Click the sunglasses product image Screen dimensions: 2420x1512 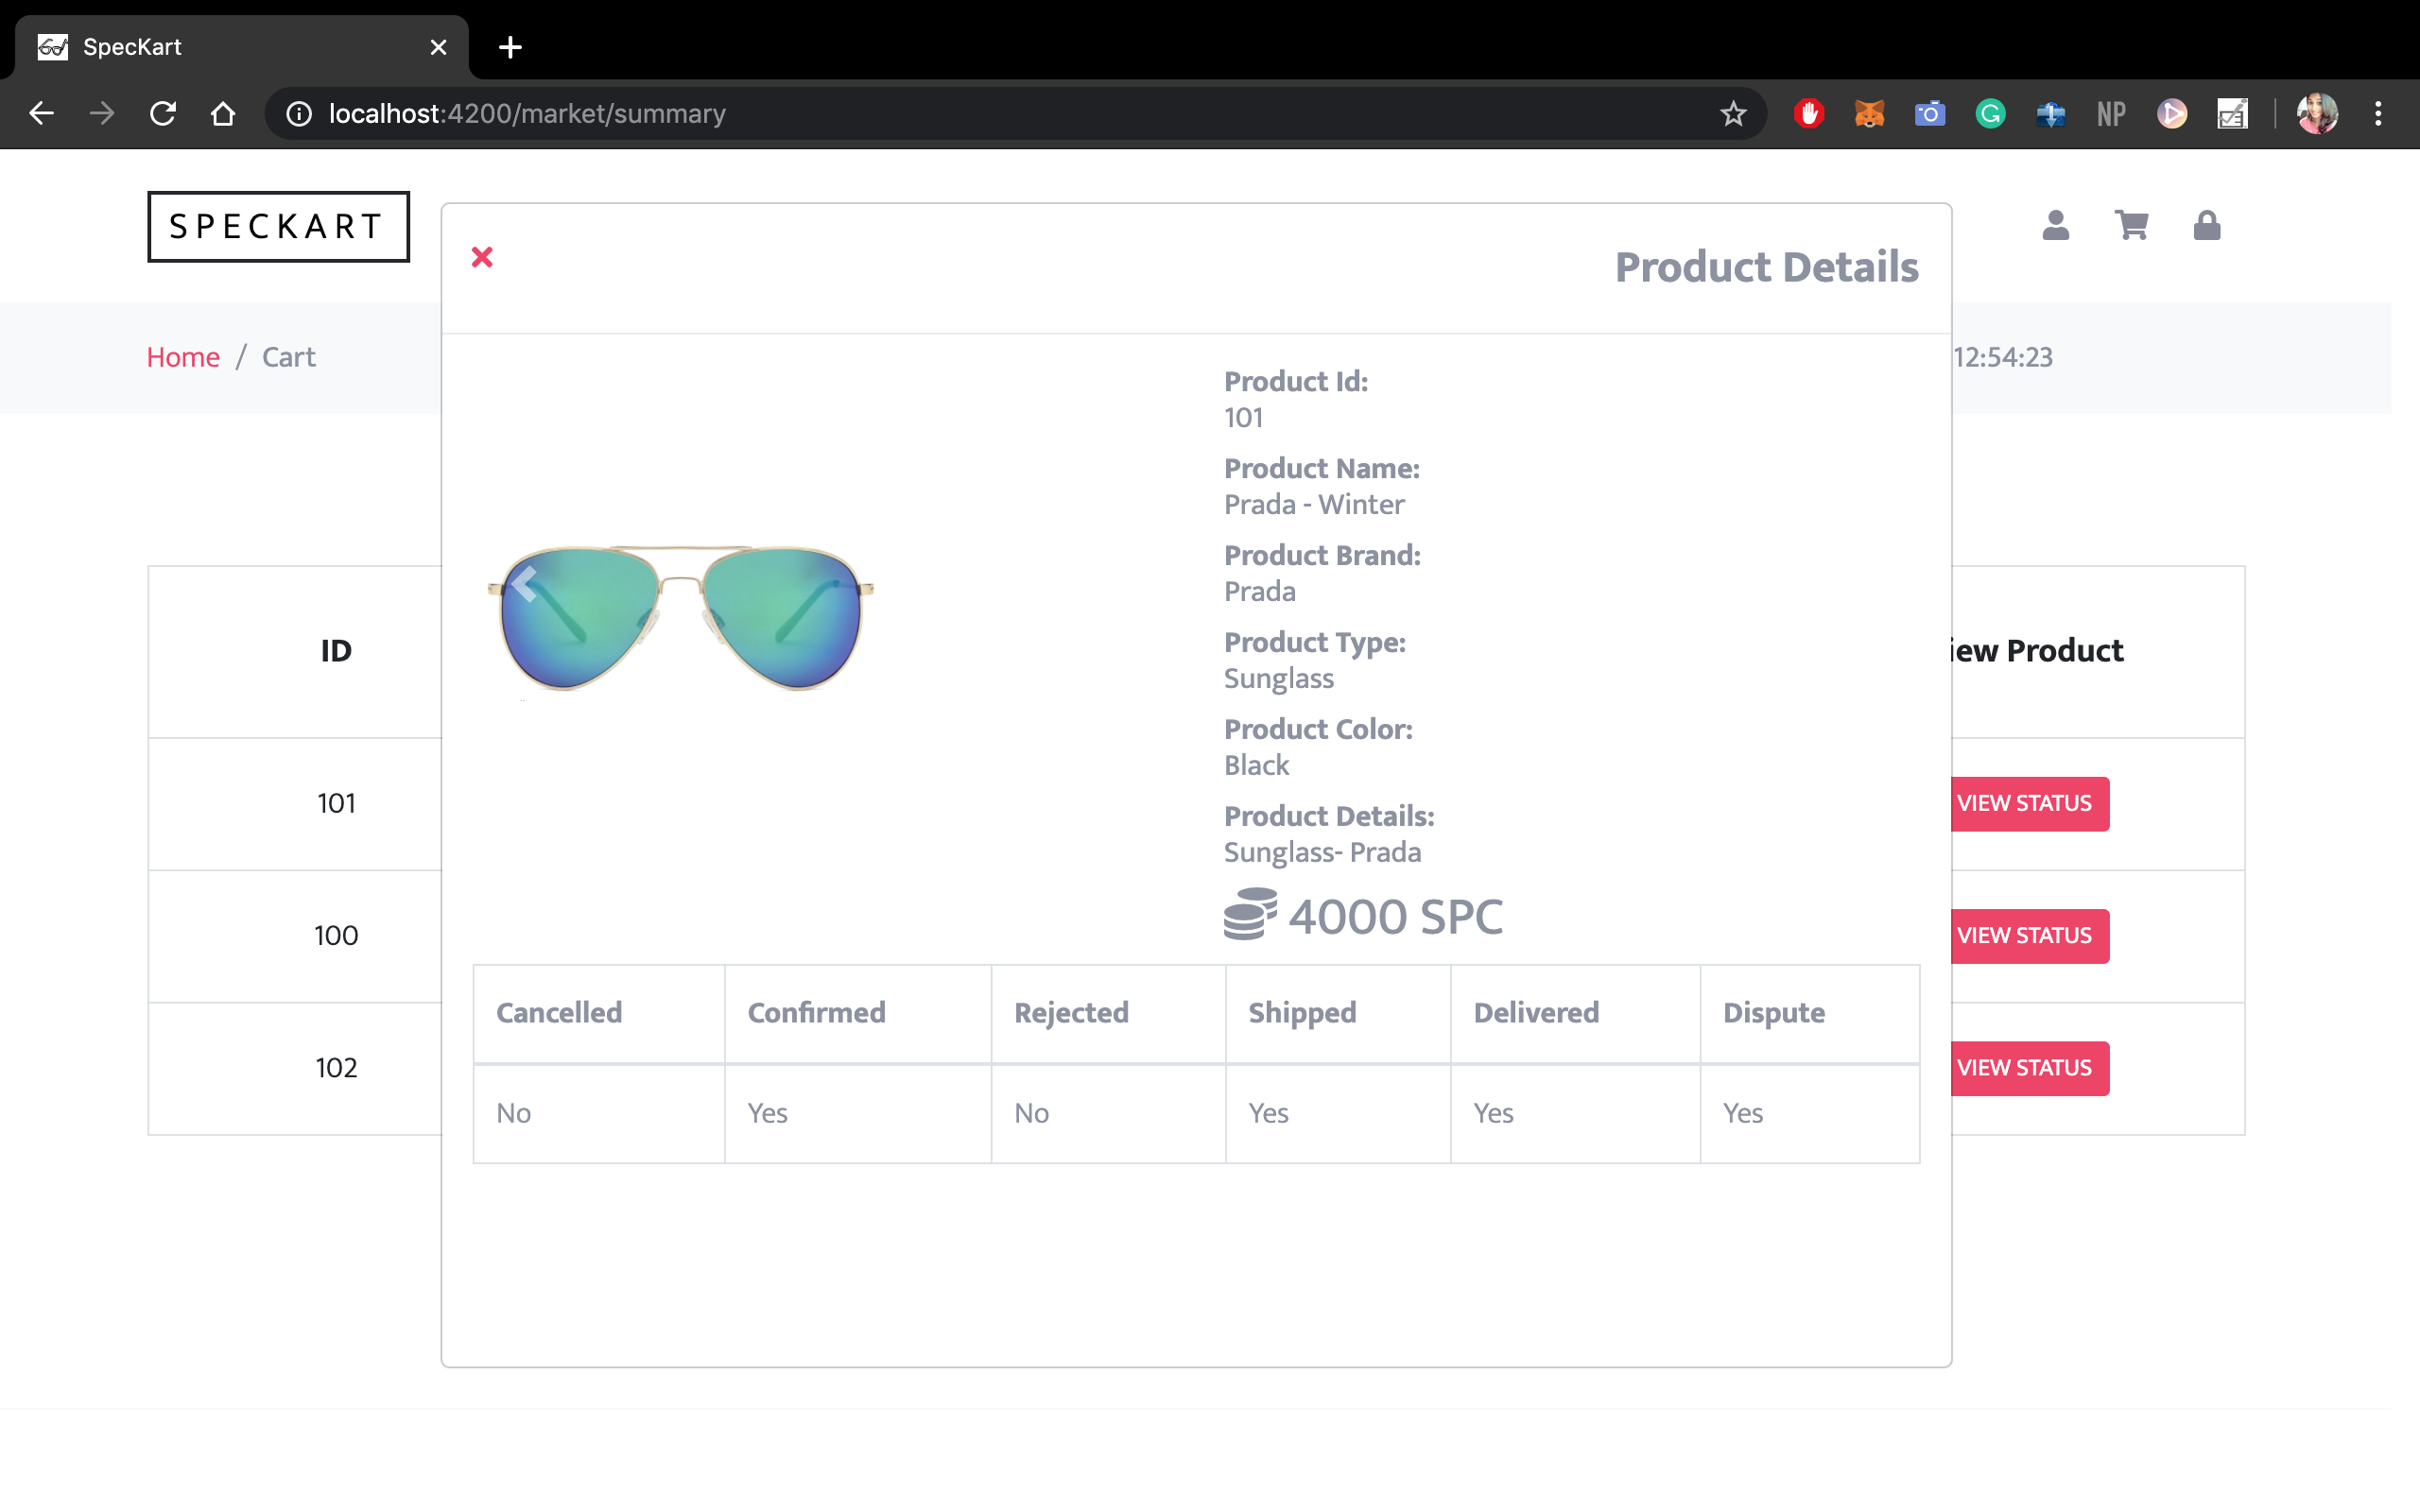coord(680,618)
